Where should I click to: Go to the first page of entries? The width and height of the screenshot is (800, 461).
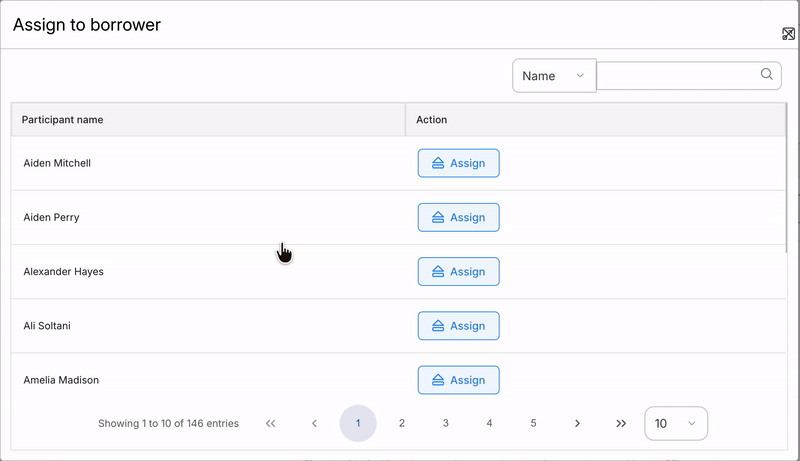pyautogui.click(x=271, y=423)
